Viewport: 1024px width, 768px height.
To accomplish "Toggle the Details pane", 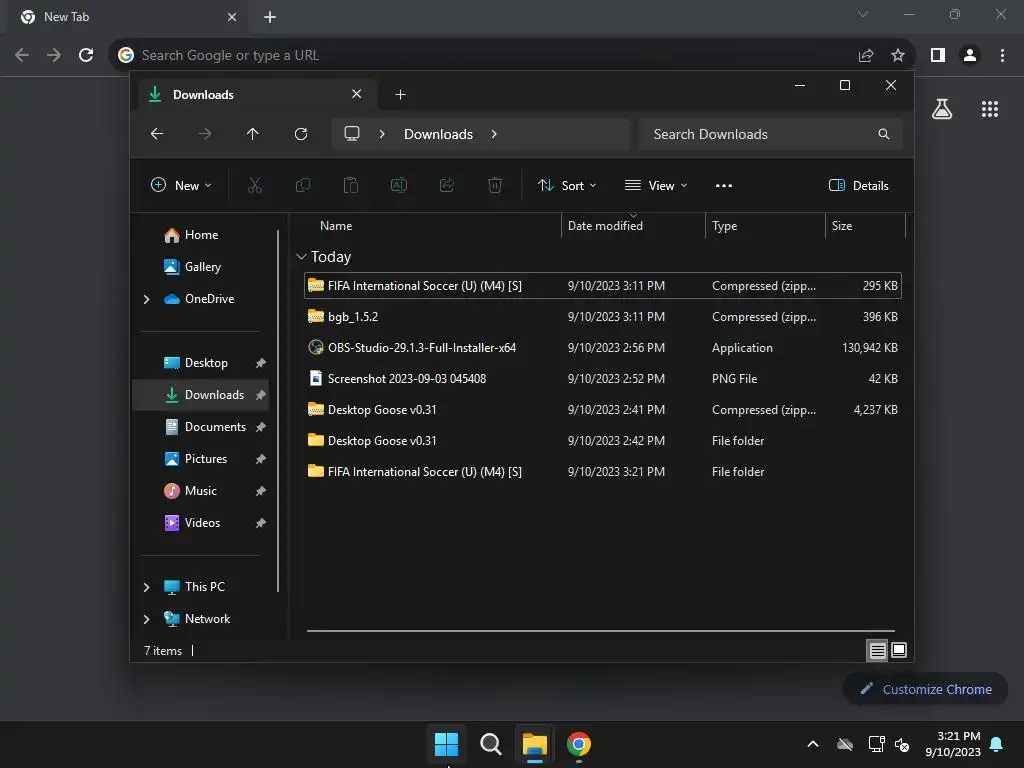I will tap(858, 185).
